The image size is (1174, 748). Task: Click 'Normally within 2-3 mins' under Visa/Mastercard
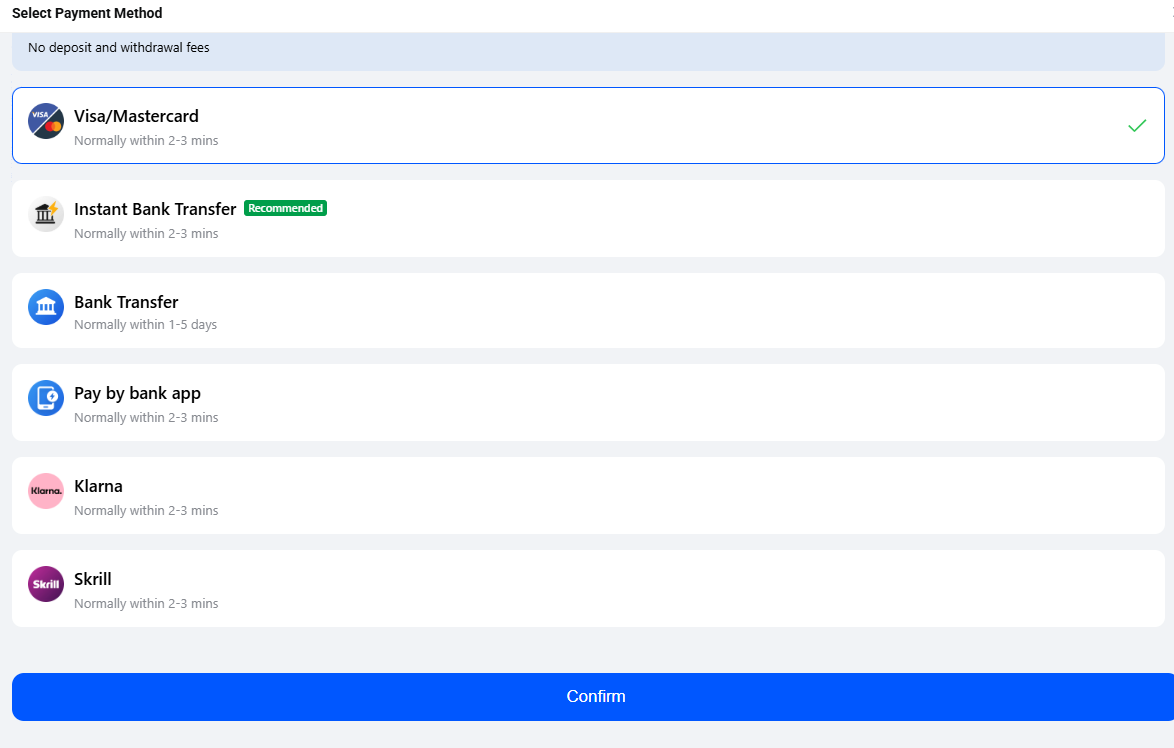click(146, 141)
